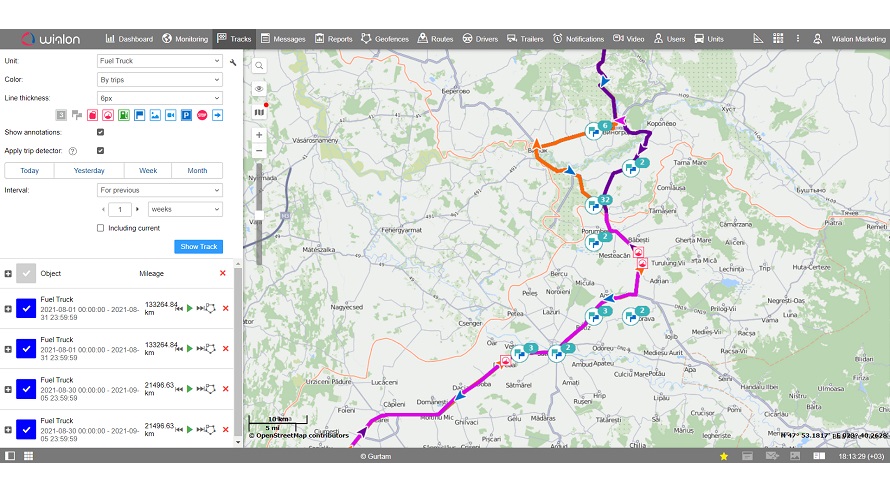
Task: Open the Geofences tab
Action: click(385, 39)
